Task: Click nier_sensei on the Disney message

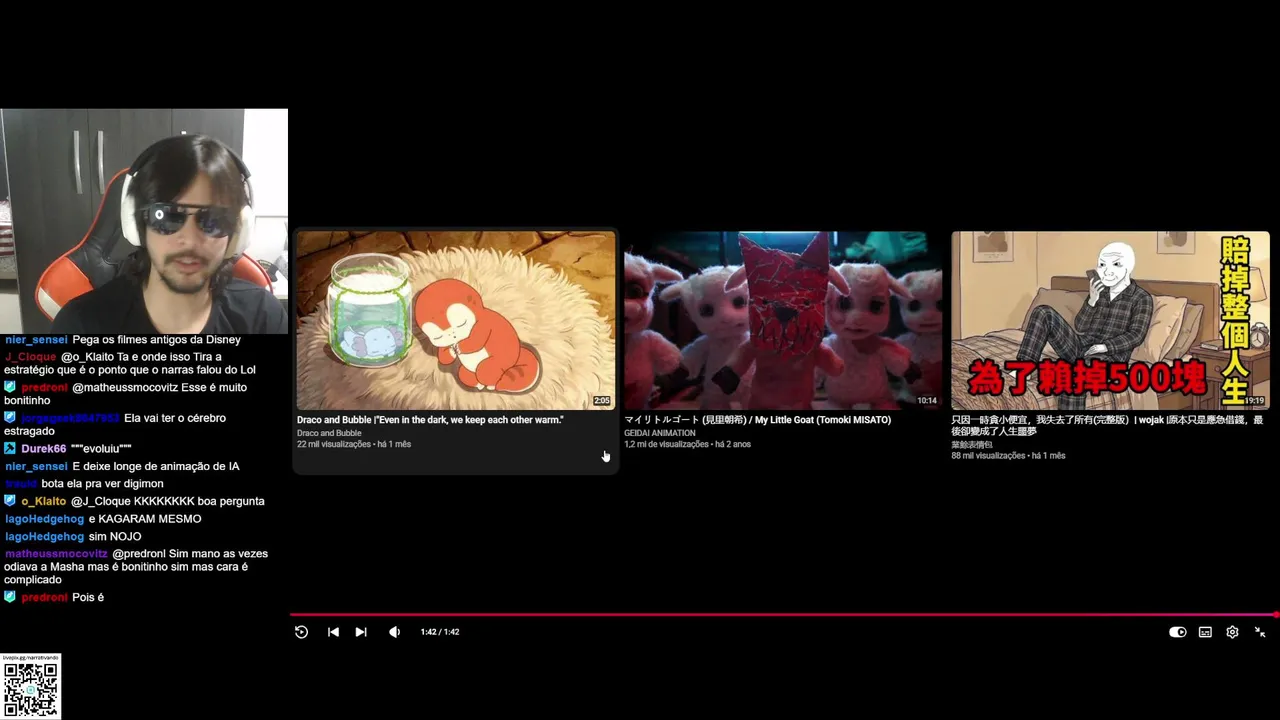Action: pyautogui.click(x=36, y=340)
